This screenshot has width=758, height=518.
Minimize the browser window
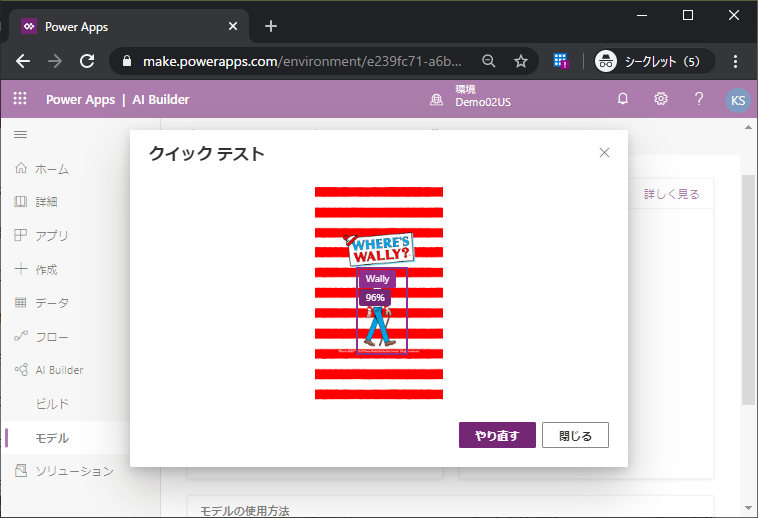tap(642, 15)
